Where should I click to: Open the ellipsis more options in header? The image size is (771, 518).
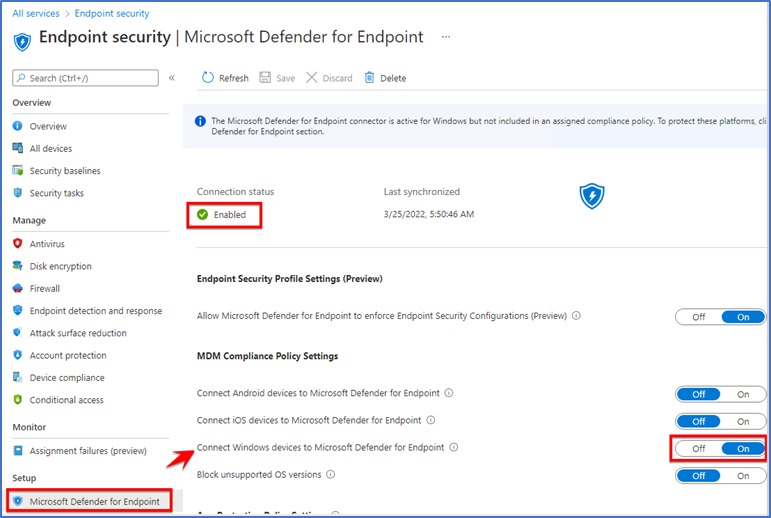(x=446, y=37)
